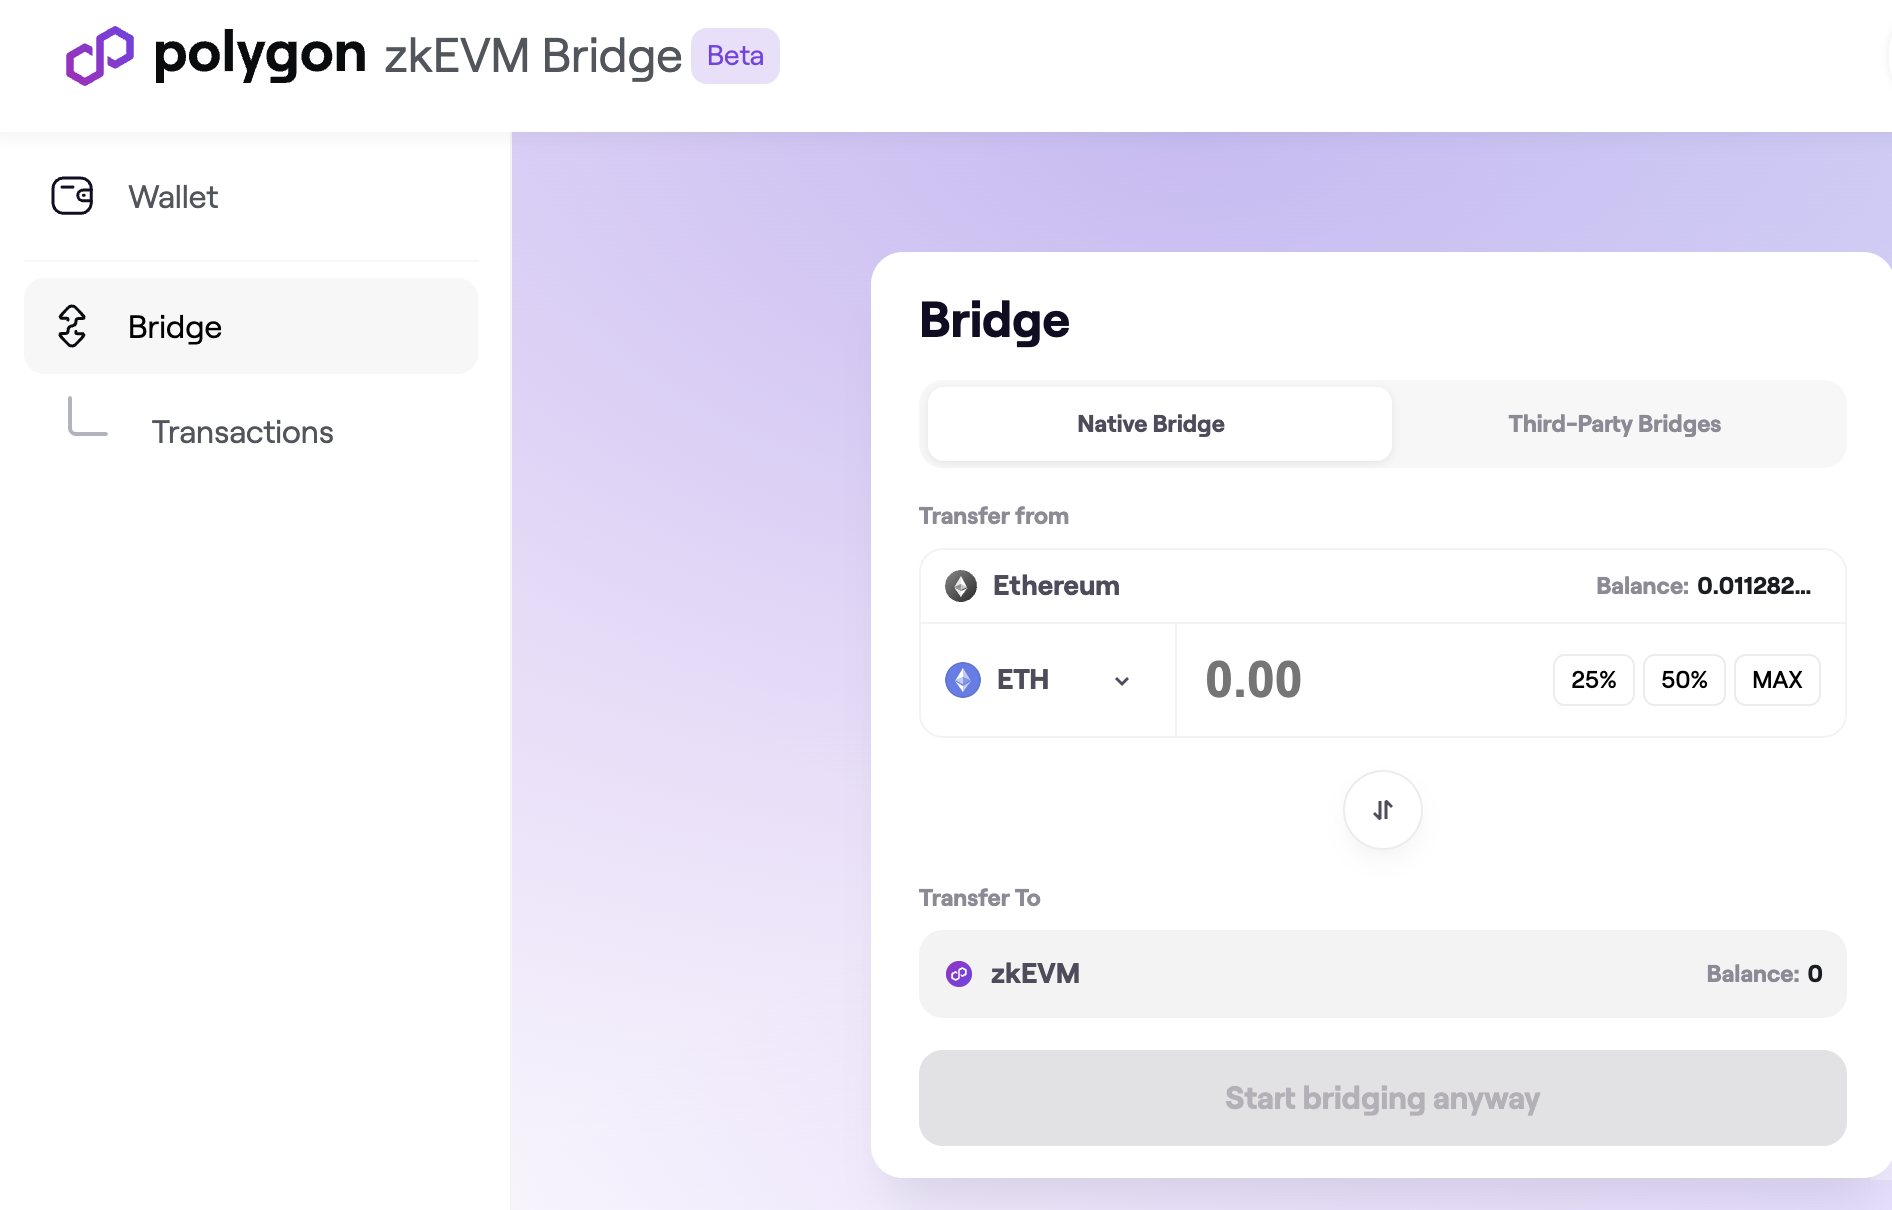
Task: Click the ETH token icon
Action: (963, 680)
